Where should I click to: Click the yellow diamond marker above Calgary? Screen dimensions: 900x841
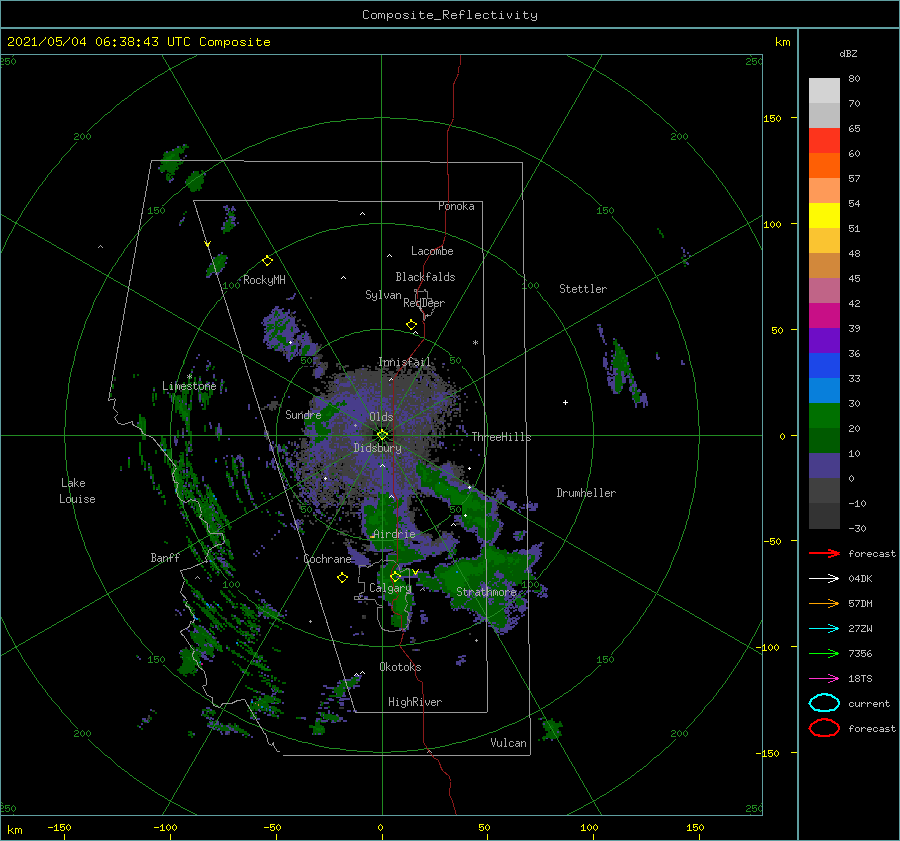(395, 576)
